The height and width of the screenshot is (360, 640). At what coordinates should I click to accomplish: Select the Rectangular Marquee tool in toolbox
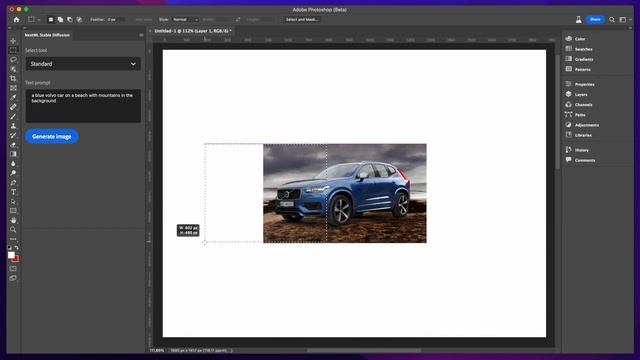pyautogui.click(x=13, y=50)
